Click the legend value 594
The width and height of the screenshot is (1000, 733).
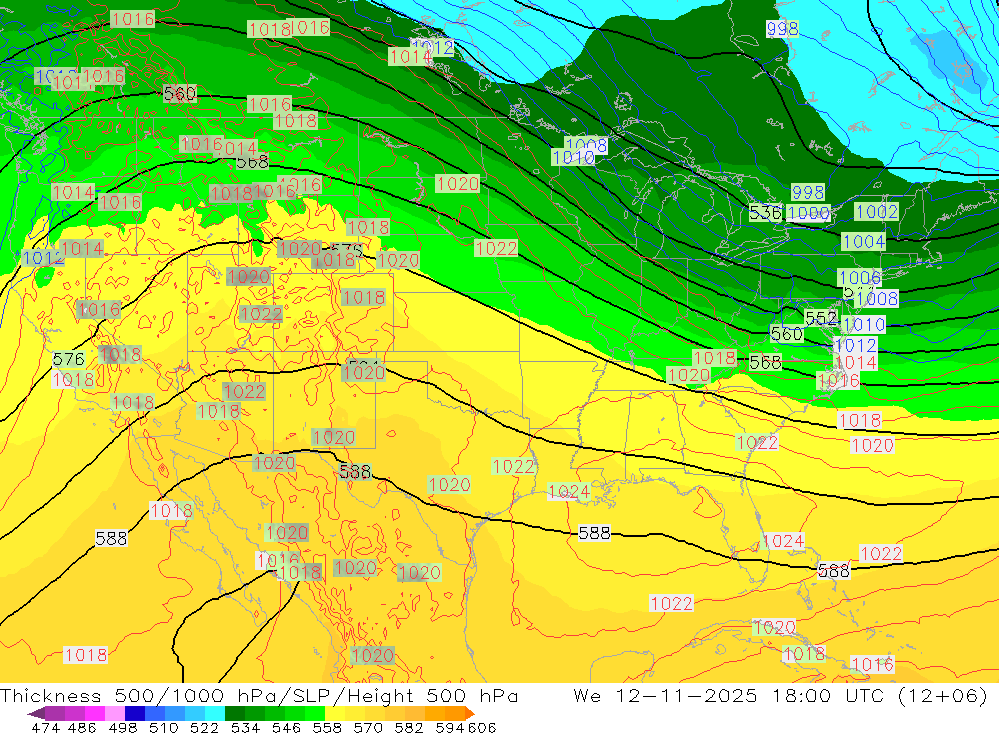point(450,728)
